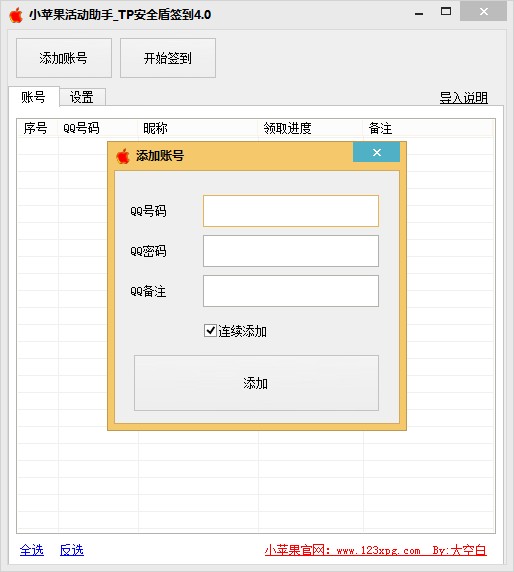
Task: Focus the QQ号码 input field
Action: click(291, 211)
